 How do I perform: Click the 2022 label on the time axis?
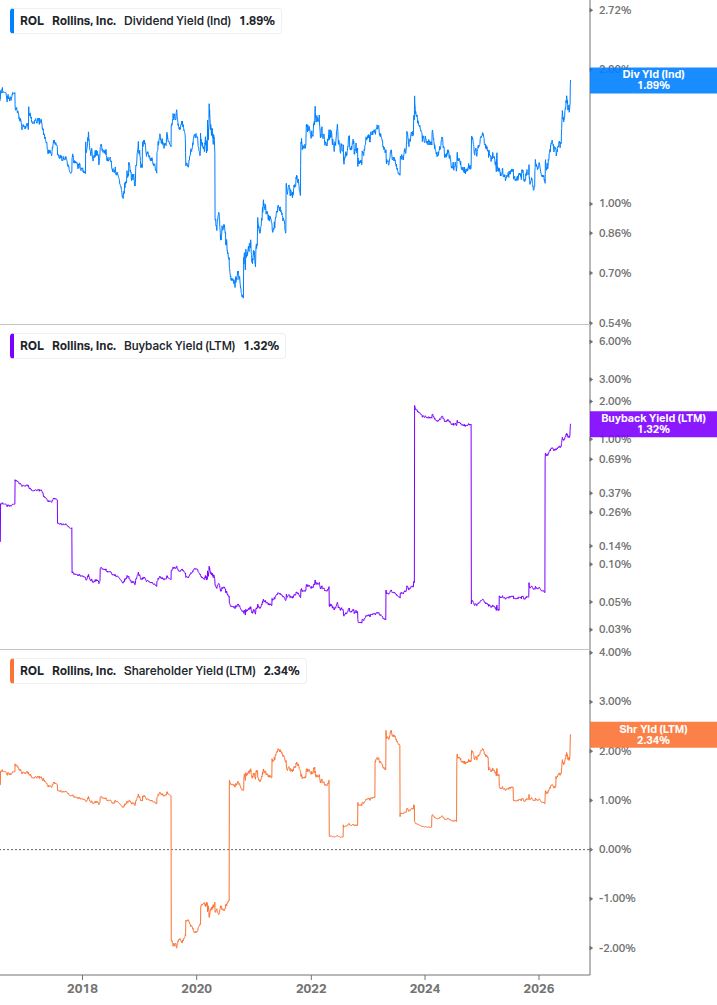click(x=311, y=989)
